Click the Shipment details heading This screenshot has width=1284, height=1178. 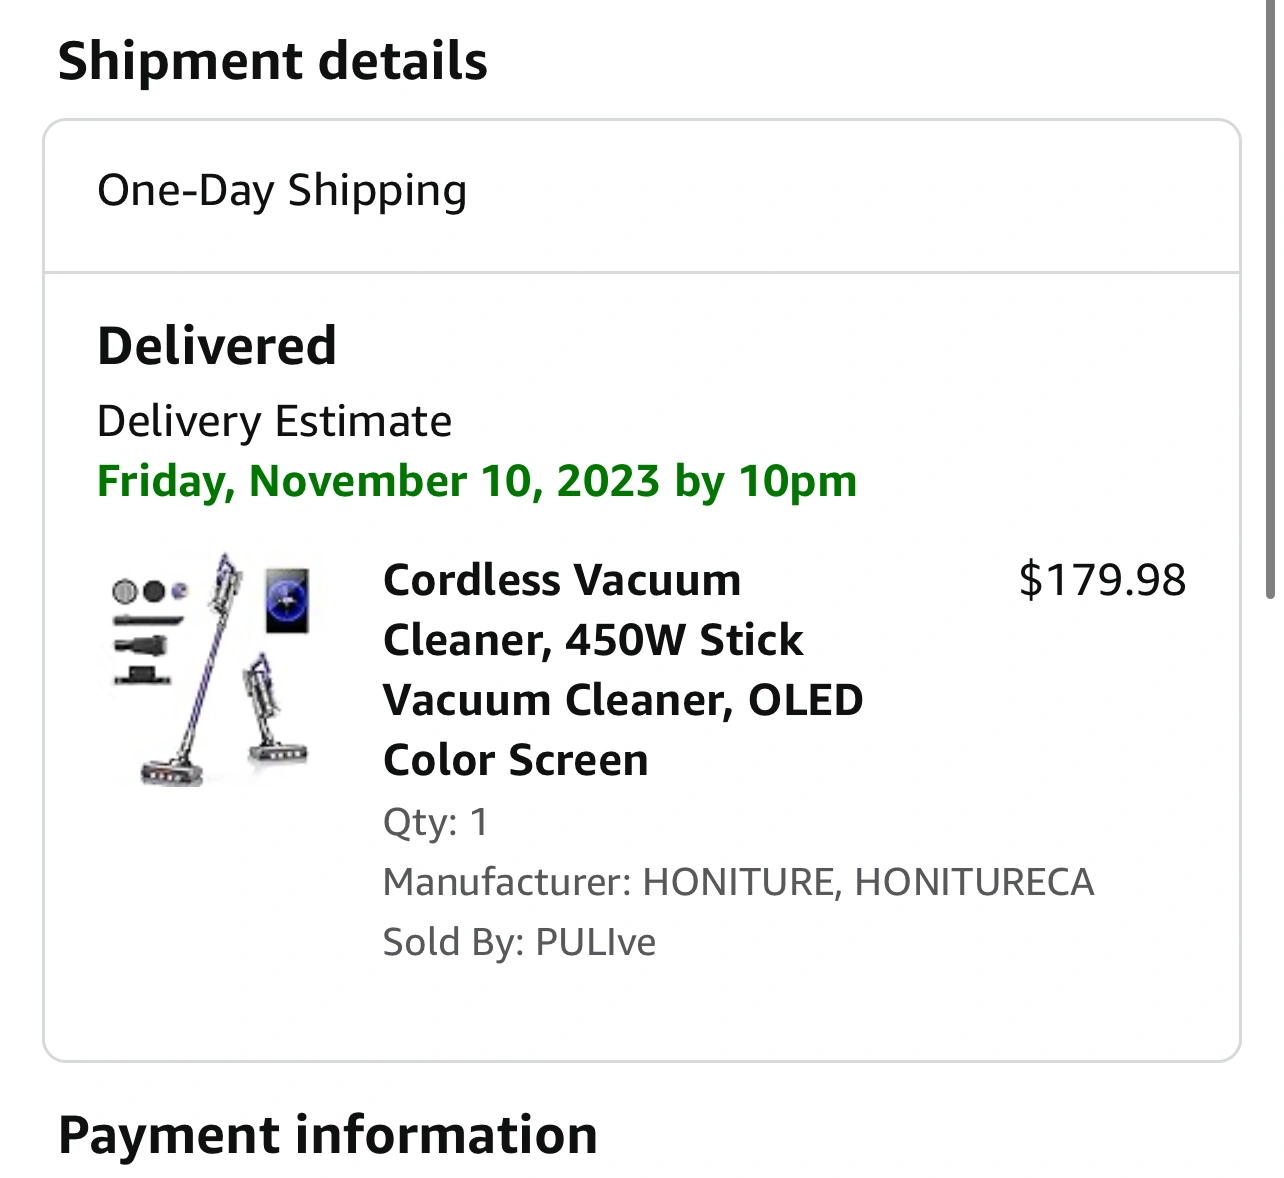[x=272, y=61]
